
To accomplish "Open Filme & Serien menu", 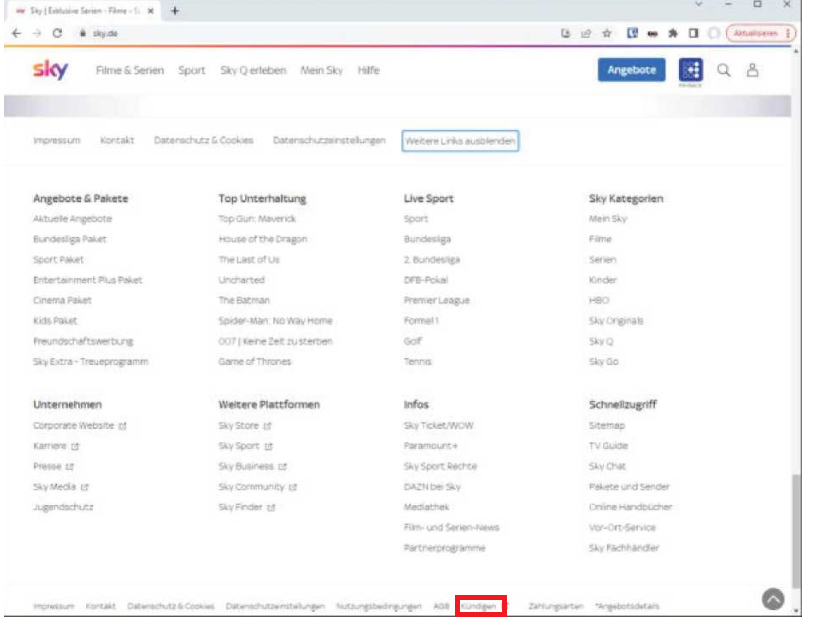I will pos(130,70).
